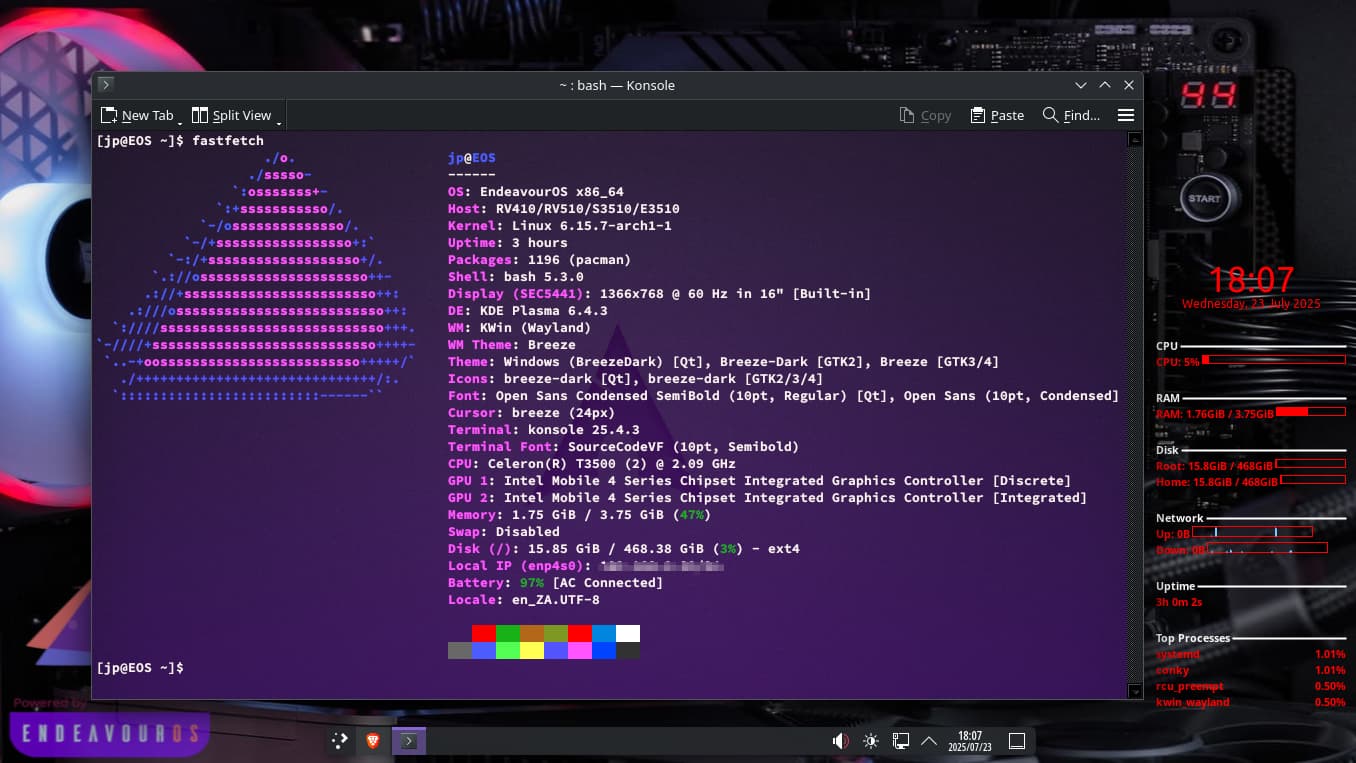Image resolution: width=1356 pixels, height=763 pixels.
Task: Click the terminal scrollbar down arrow
Action: (1134, 691)
